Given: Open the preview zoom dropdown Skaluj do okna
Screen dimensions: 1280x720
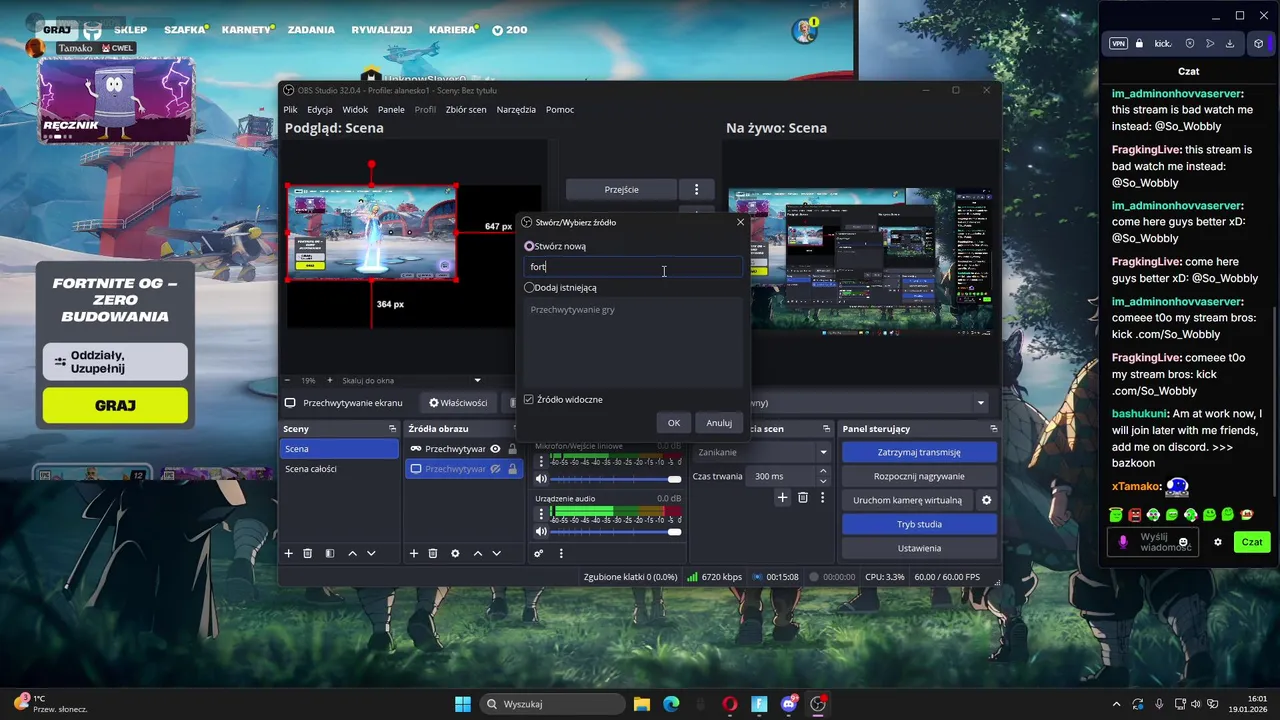Looking at the screenshot, I should [411, 380].
